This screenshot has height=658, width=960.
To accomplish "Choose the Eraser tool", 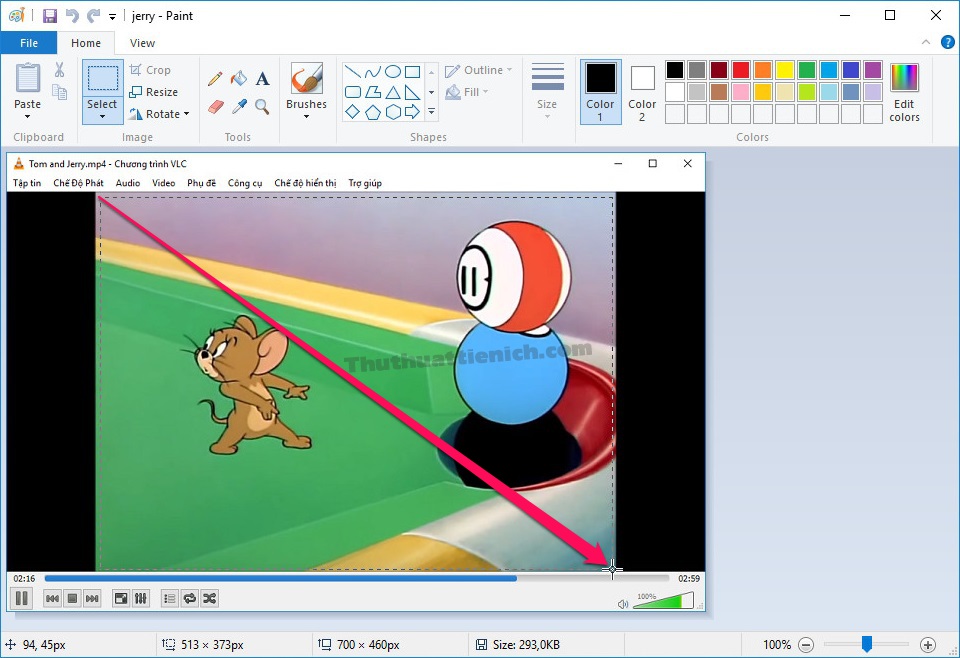I will coord(215,106).
